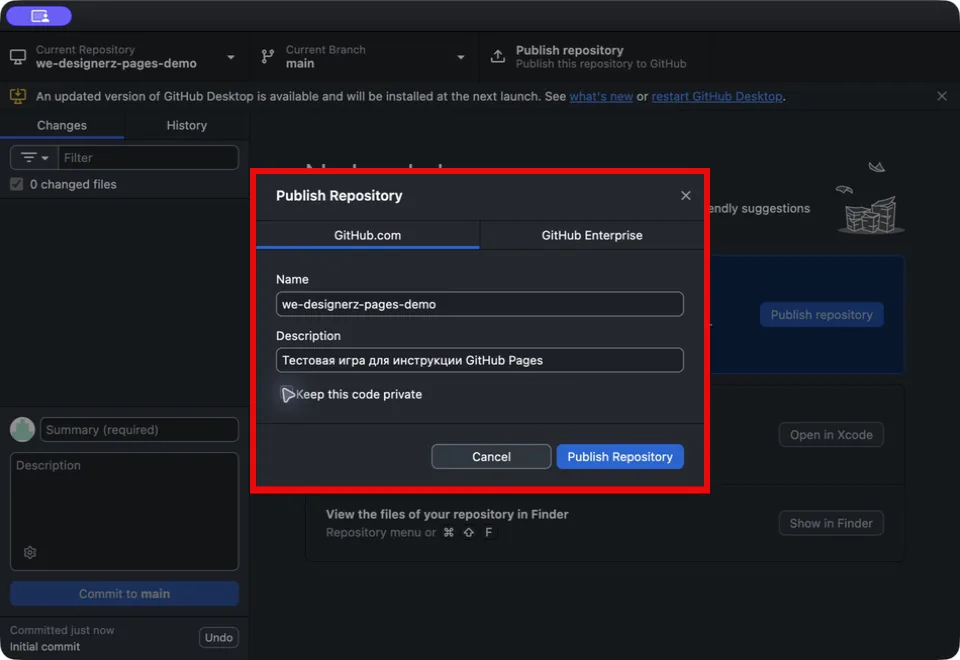
Task: Select the GitHub.com tab
Action: tap(367, 235)
